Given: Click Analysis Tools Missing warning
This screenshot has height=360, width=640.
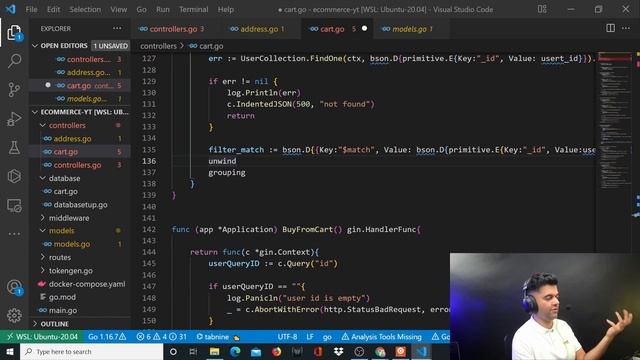Looking at the screenshot, I should pyautogui.click(x=381, y=337).
